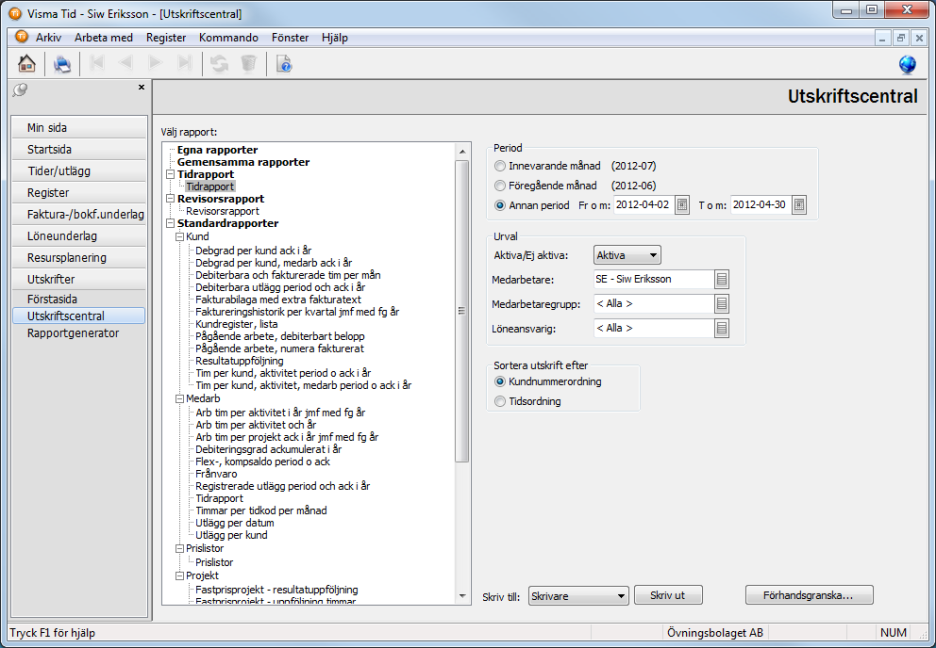936x648 pixels.
Task: Click the Print toolbar icon
Action: tap(62, 63)
